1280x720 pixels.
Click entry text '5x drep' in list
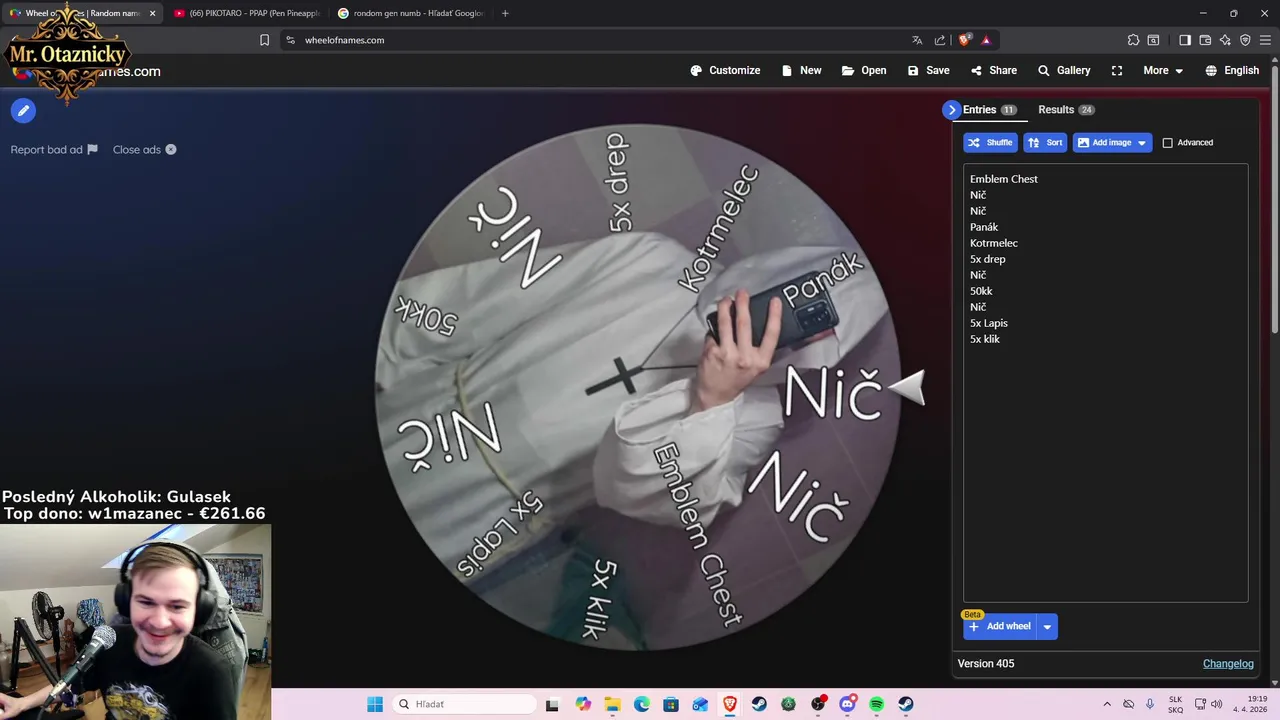pos(987,259)
